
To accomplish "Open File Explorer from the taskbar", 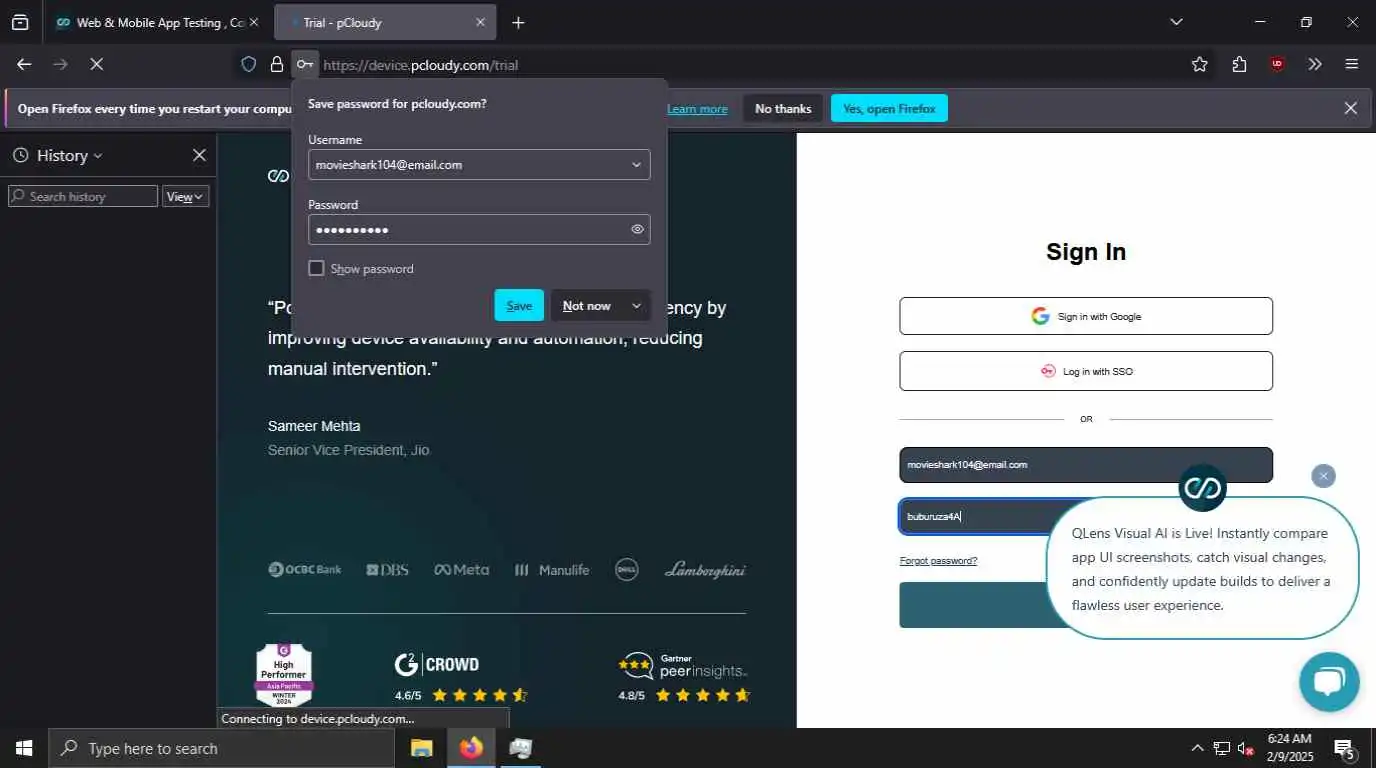I will pyautogui.click(x=422, y=748).
